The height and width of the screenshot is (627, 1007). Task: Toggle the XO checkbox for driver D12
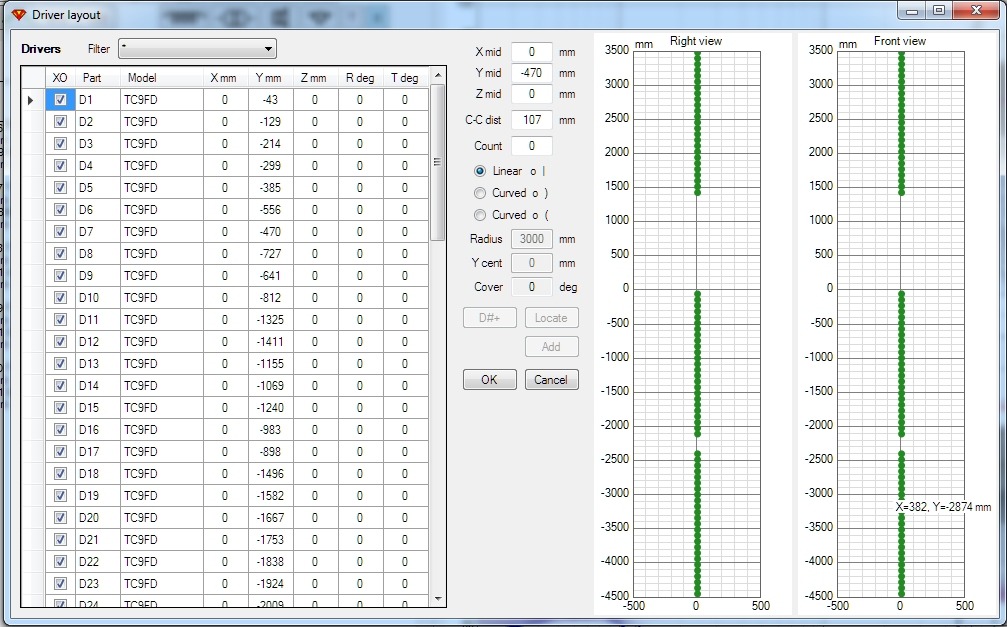pos(60,341)
